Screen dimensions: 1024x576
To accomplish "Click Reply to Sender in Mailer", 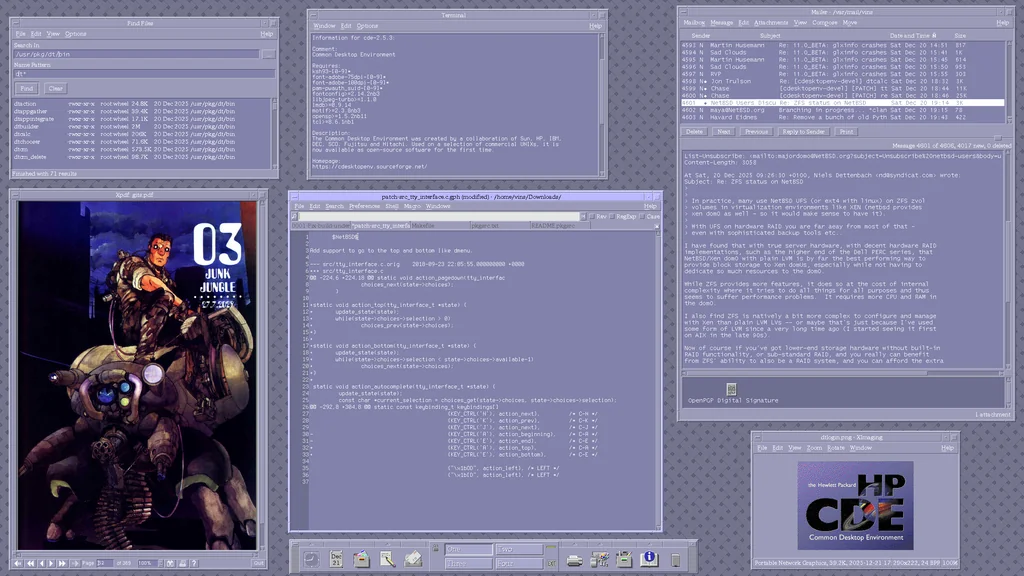I will tap(803, 131).
